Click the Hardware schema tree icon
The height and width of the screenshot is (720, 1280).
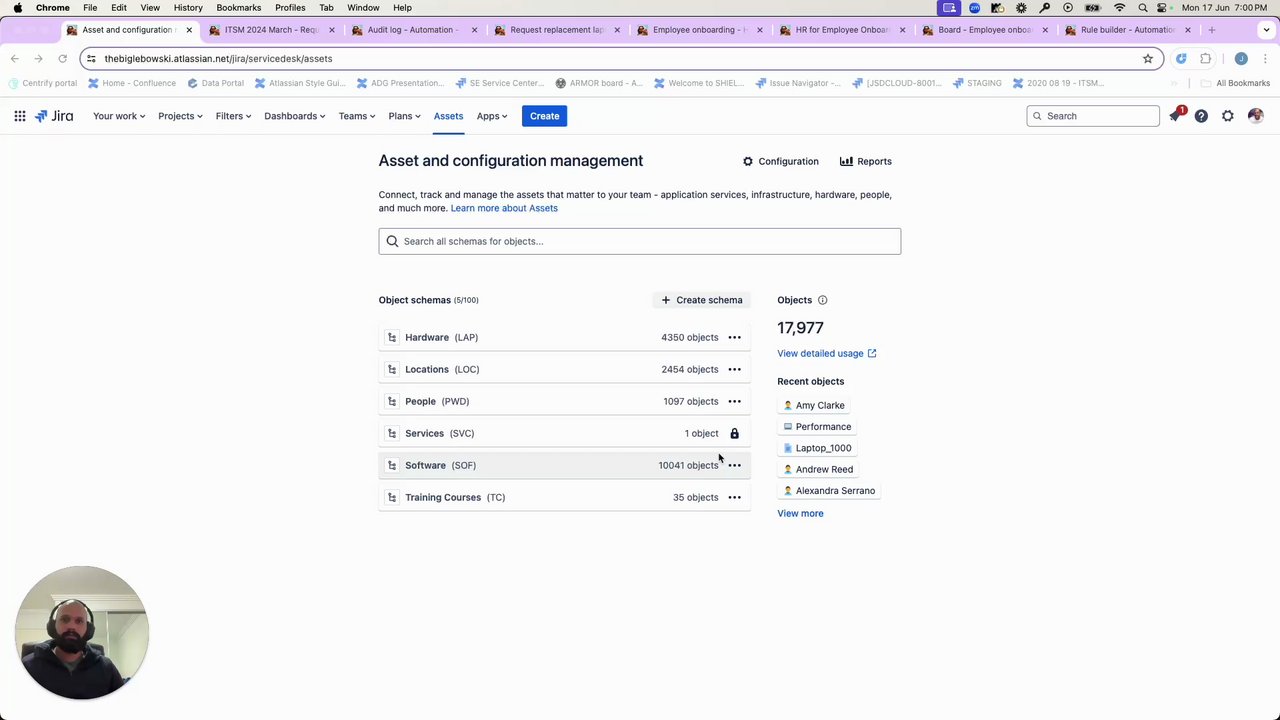coord(392,338)
